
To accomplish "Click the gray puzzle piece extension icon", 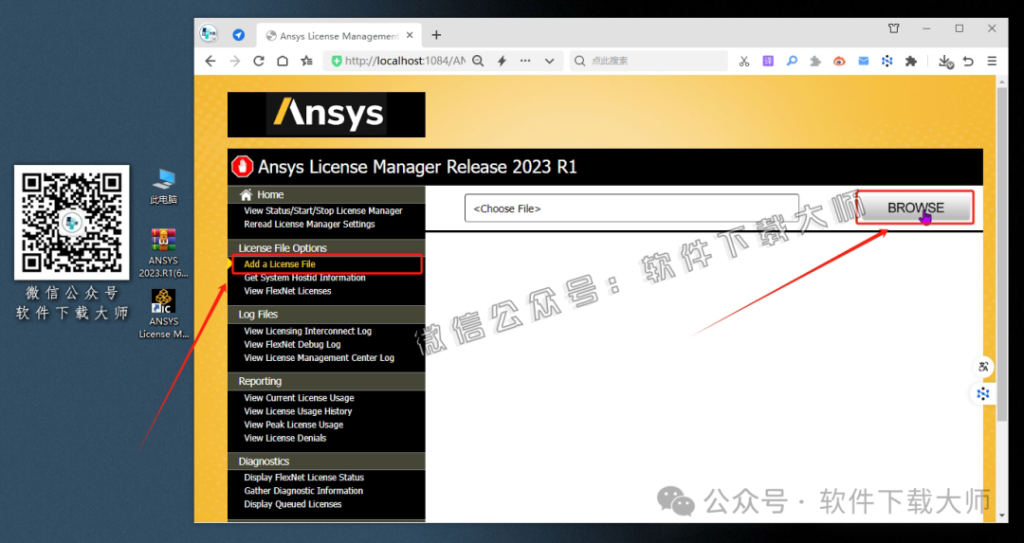I will 815,61.
